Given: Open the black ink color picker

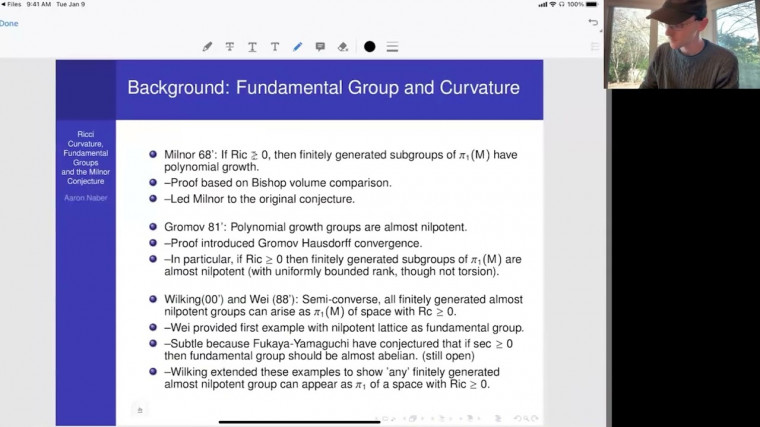Looking at the screenshot, I should point(369,47).
